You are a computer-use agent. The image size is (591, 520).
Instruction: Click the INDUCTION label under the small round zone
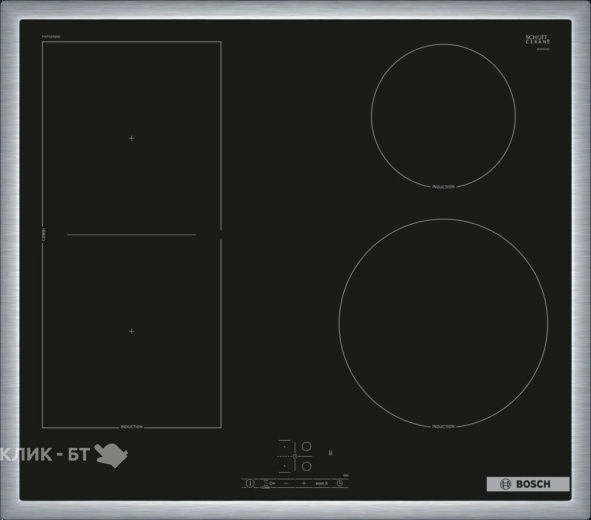[x=443, y=187]
